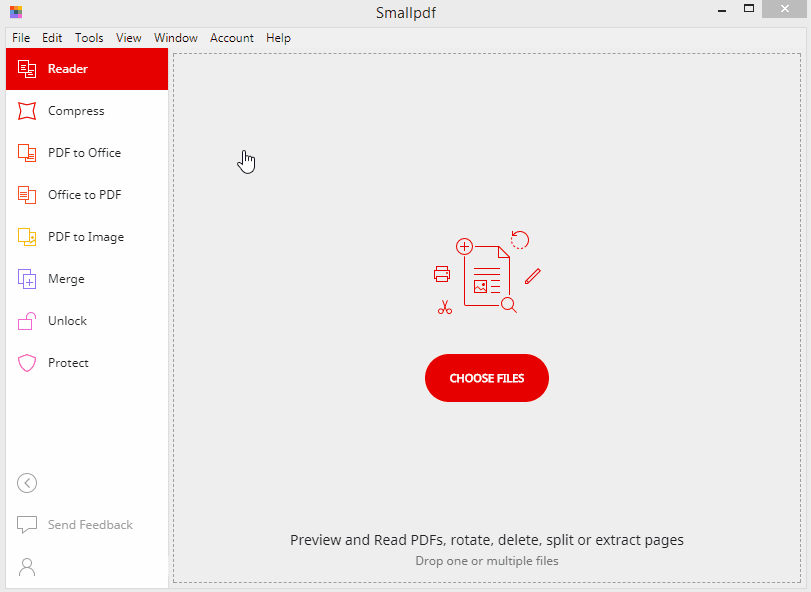Open the View menu
The image size is (811, 592).
coord(128,38)
